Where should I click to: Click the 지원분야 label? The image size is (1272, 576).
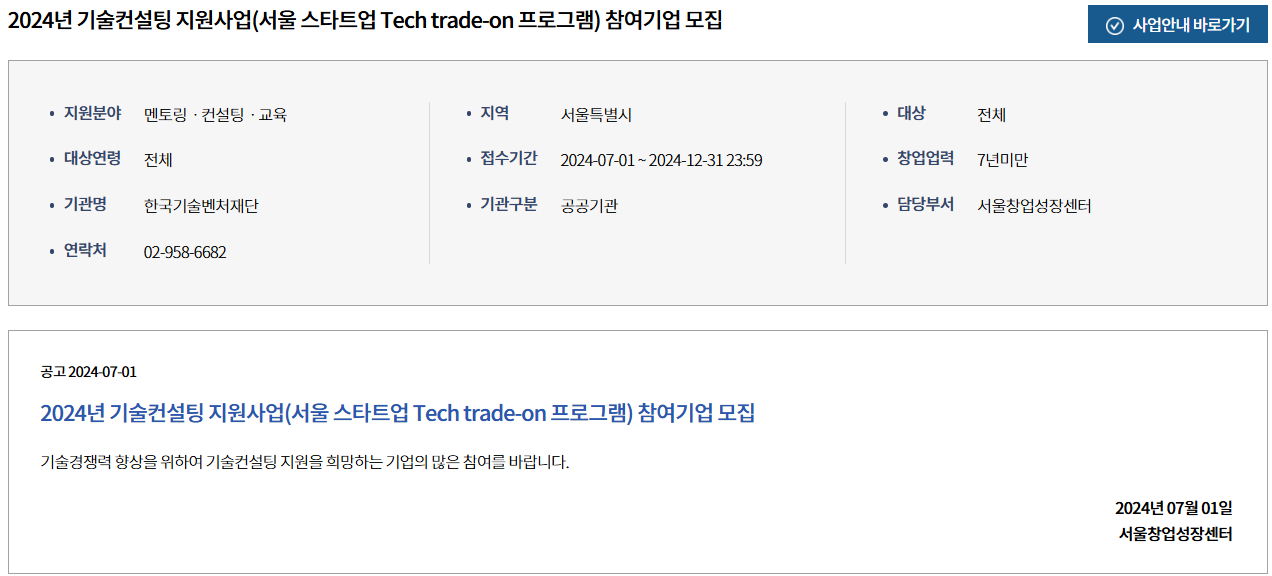tap(92, 113)
